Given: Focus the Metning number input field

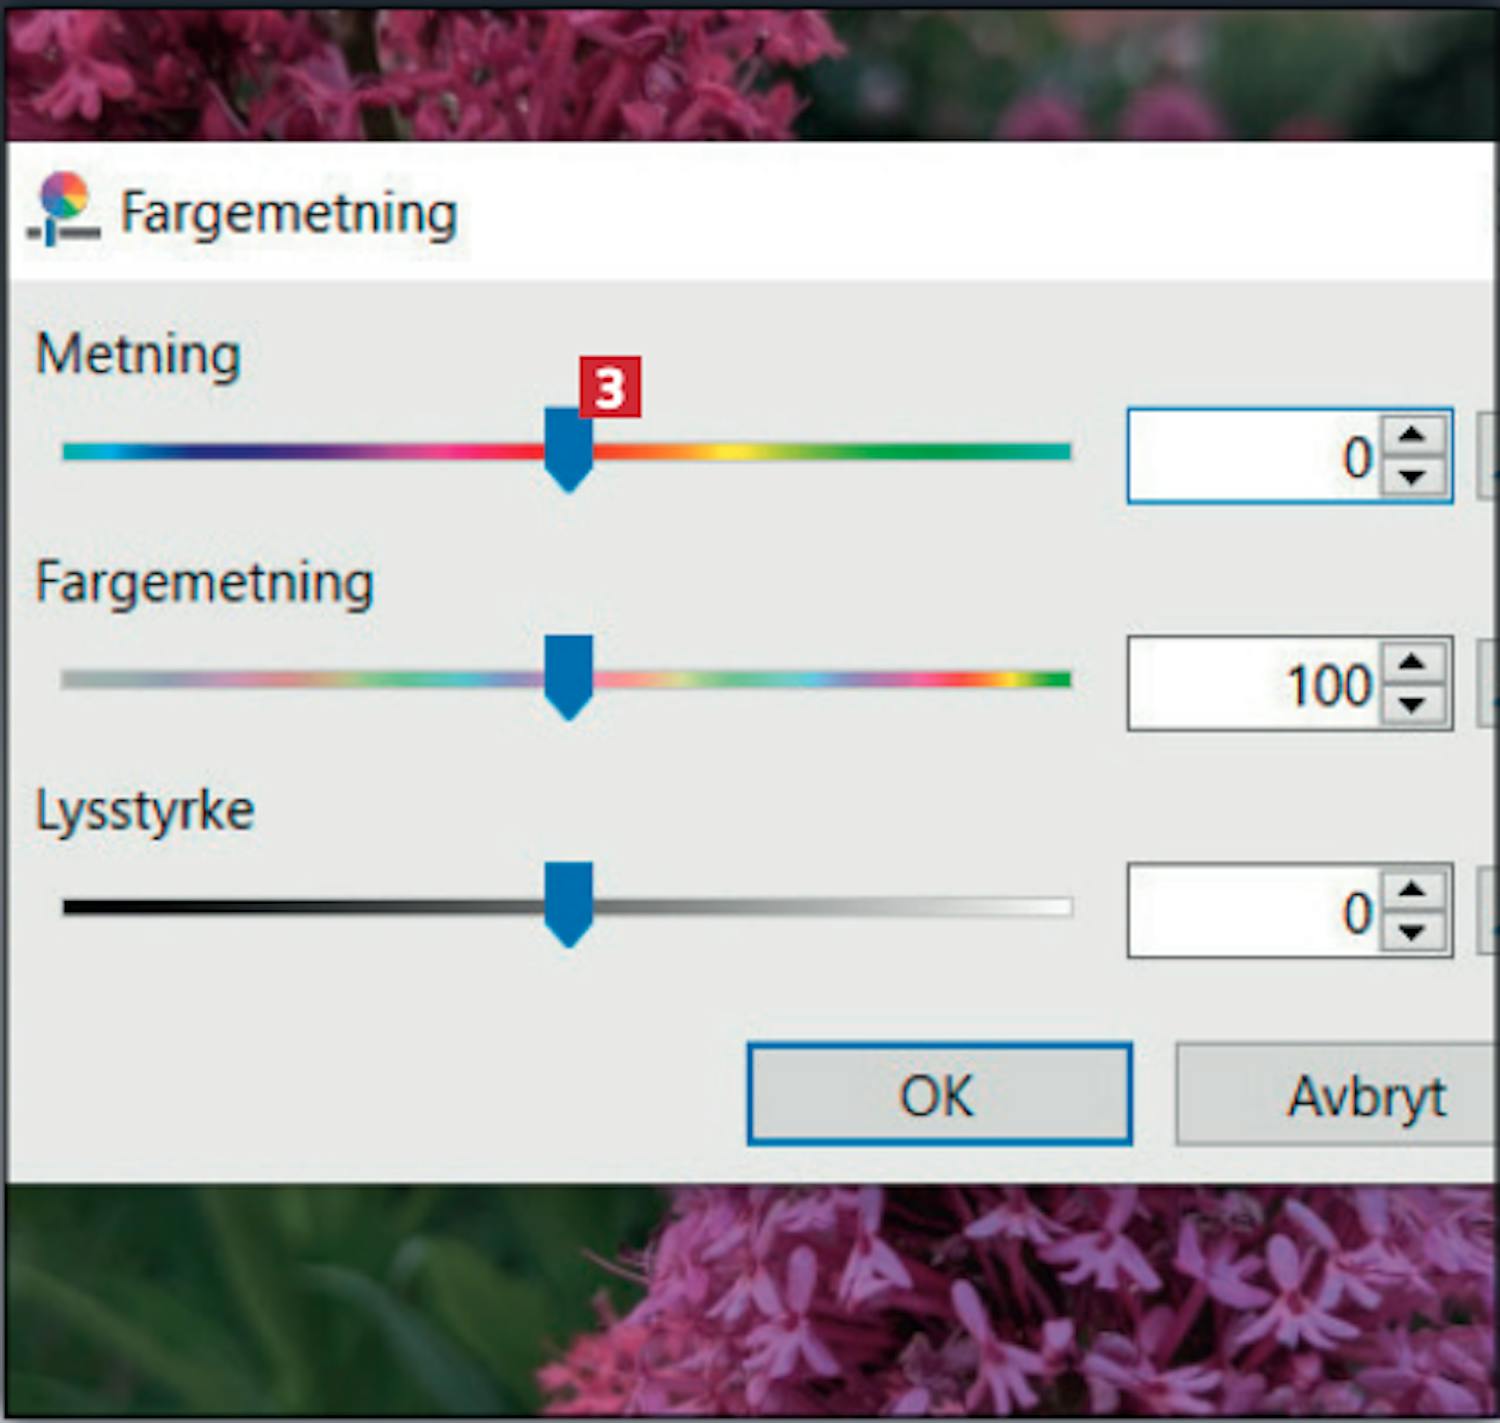Looking at the screenshot, I should point(1252,456).
